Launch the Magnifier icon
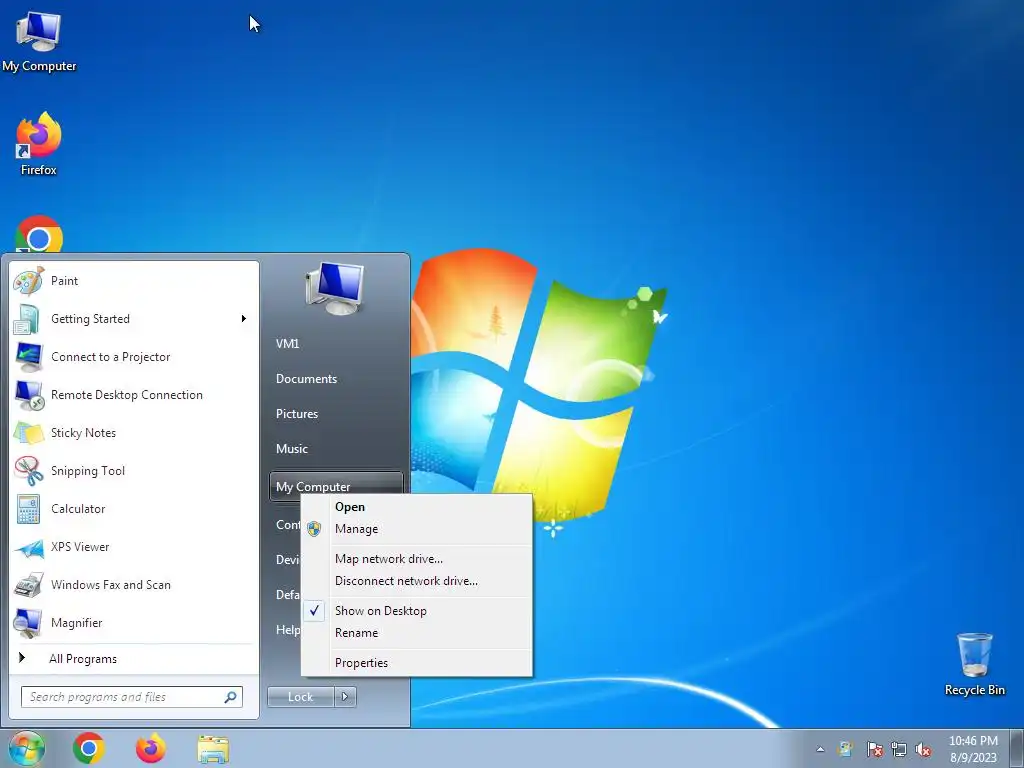This screenshot has width=1024, height=768. (28, 623)
